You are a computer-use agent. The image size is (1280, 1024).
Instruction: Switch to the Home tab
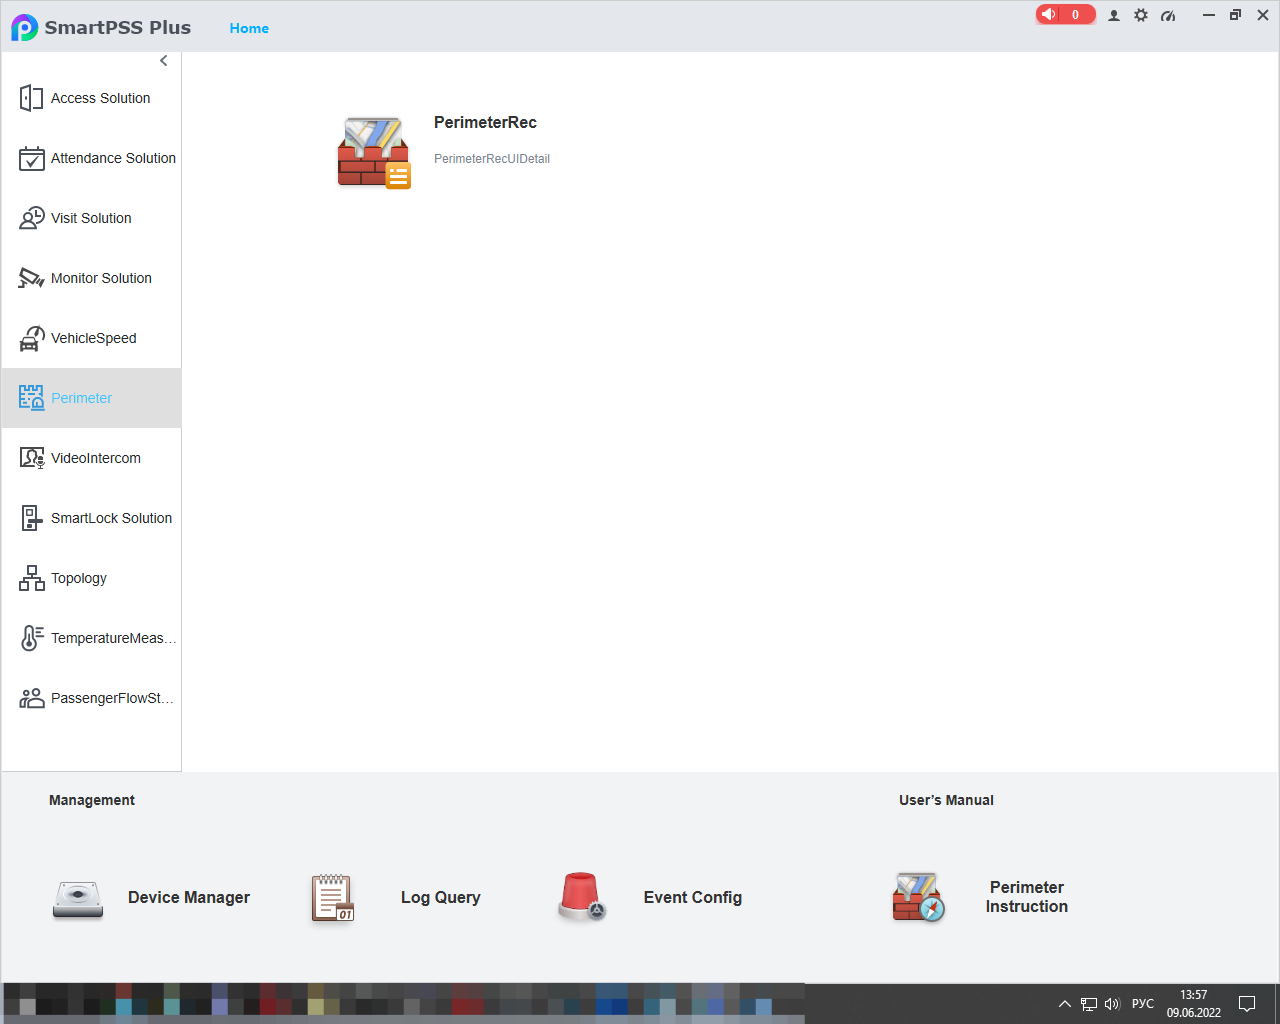249,28
